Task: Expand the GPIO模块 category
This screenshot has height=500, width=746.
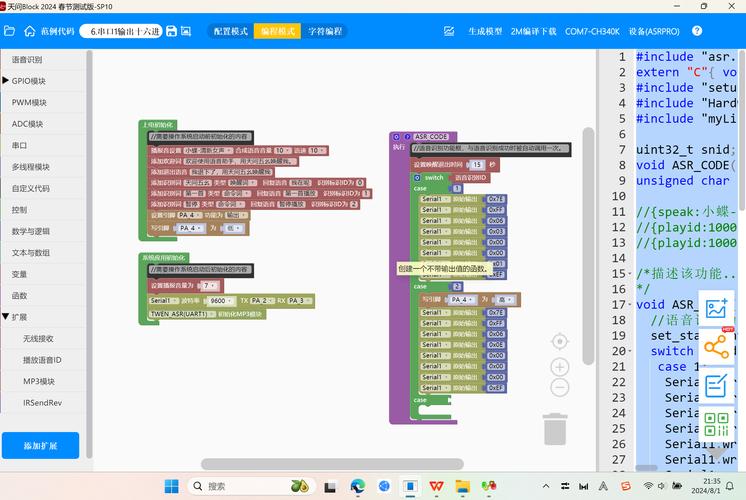Action: [6, 80]
